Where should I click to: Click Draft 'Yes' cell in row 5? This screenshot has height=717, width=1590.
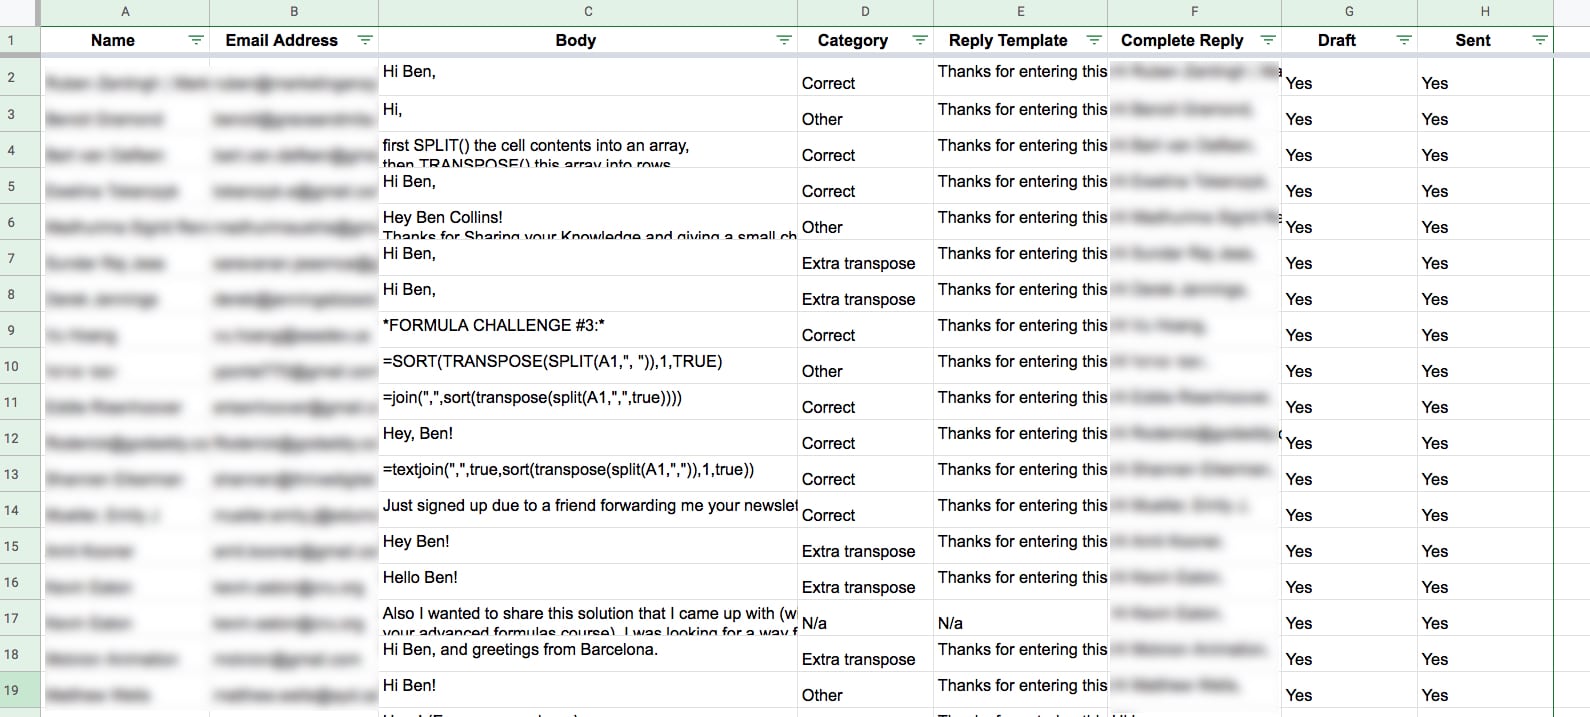coord(1349,186)
